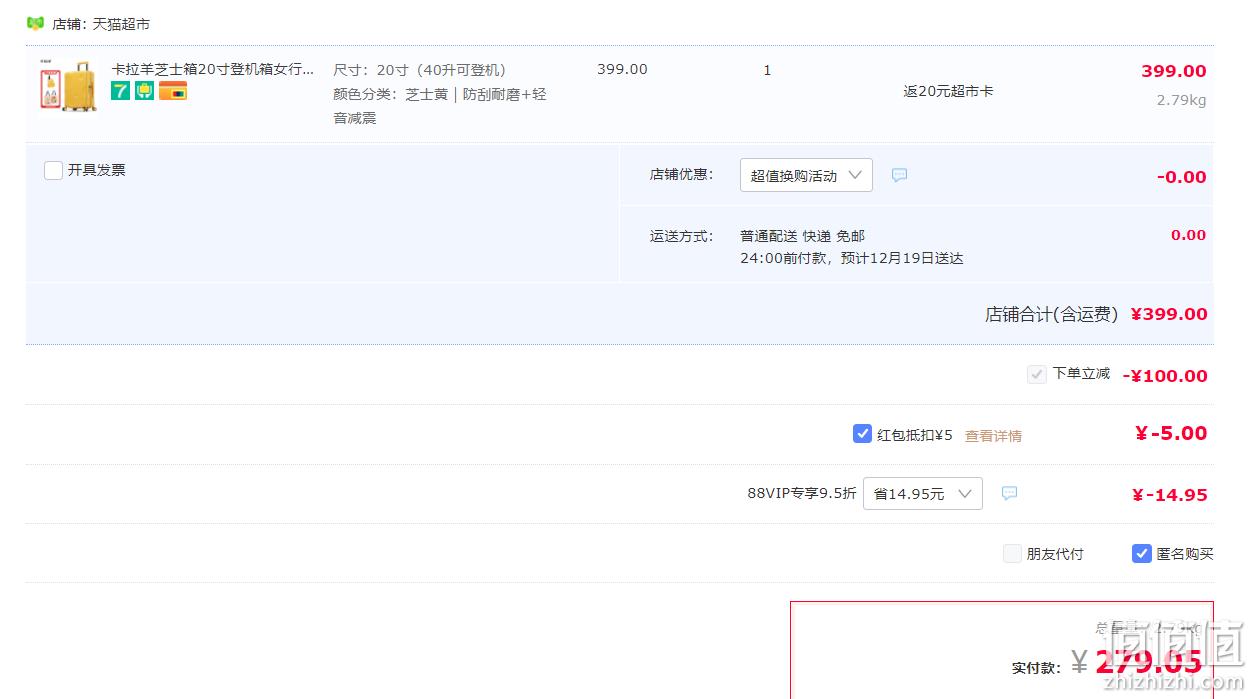This screenshot has height=699, width=1253.
Task: Click the -0.00 store discount value
Action: 1182,177
